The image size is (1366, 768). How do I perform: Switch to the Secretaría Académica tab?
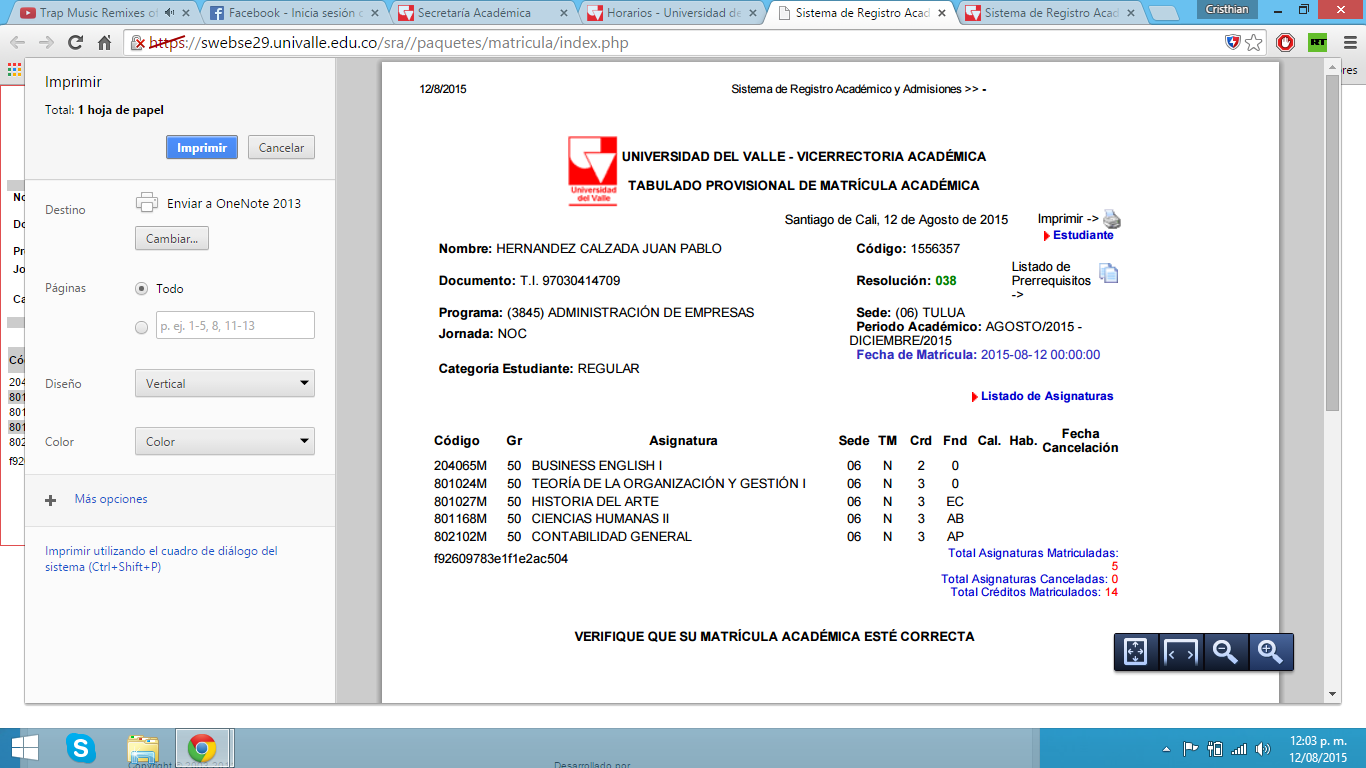pyautogui.click(x=480, y=13)
